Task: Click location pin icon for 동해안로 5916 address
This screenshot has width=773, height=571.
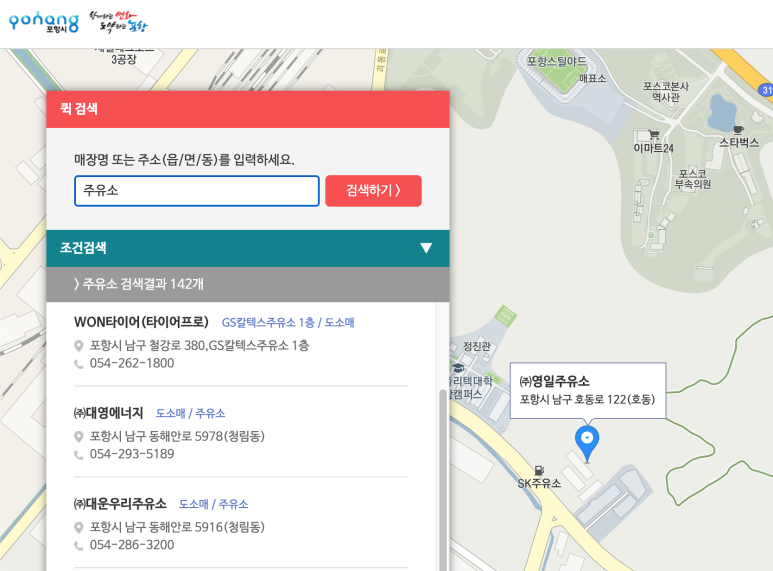Action: pyautogui.click(x=78, y=528)
